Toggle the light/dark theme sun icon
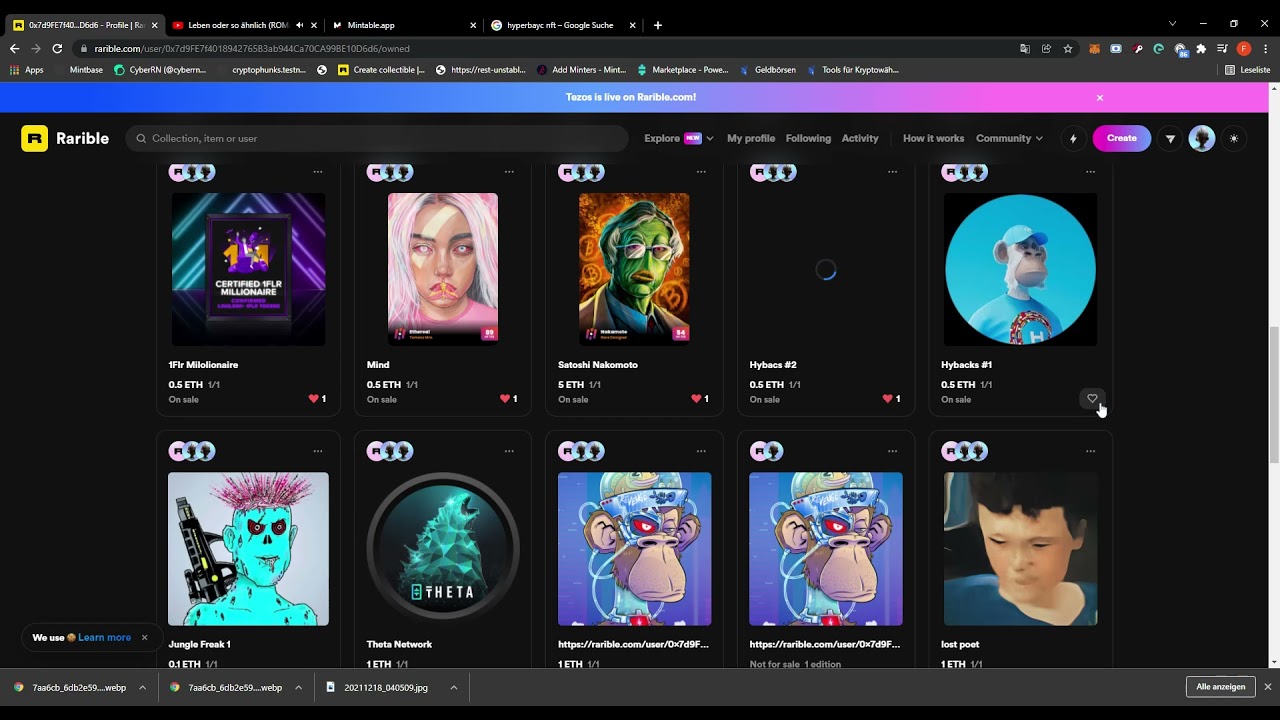The image size is (1280, 720). click(1234, 139)
